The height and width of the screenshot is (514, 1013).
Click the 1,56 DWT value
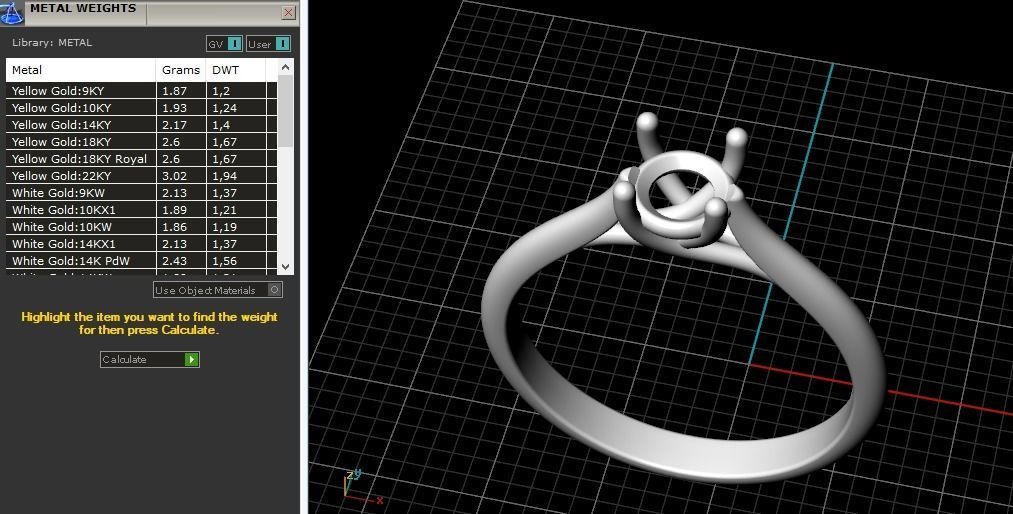(225, 261)
